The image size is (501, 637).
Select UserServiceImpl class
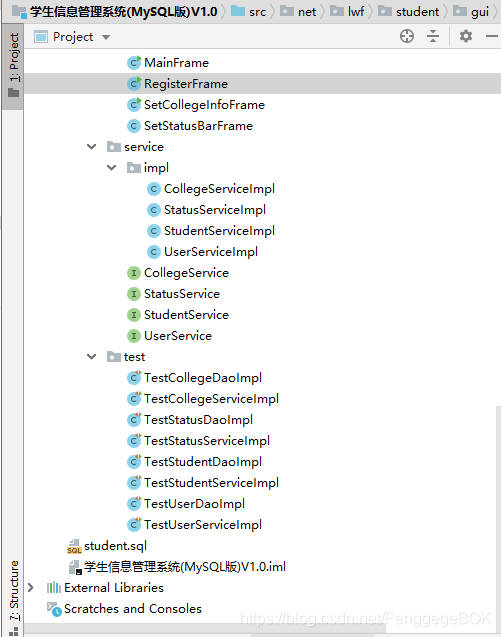point(211,252)
